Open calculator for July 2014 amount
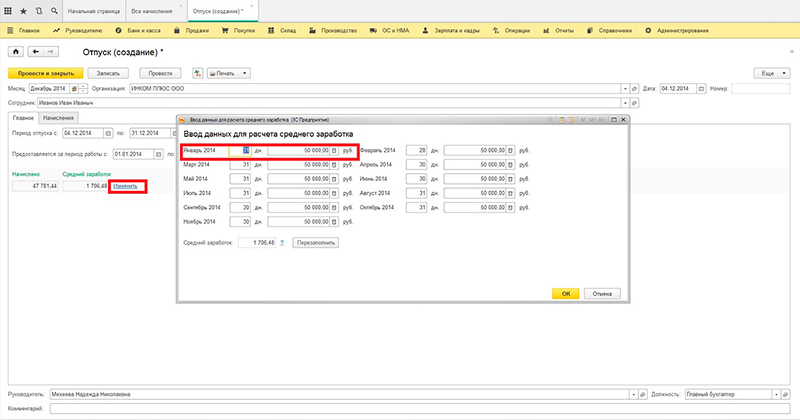The height and width of the screenshot is (420, 800). point(334,193)
